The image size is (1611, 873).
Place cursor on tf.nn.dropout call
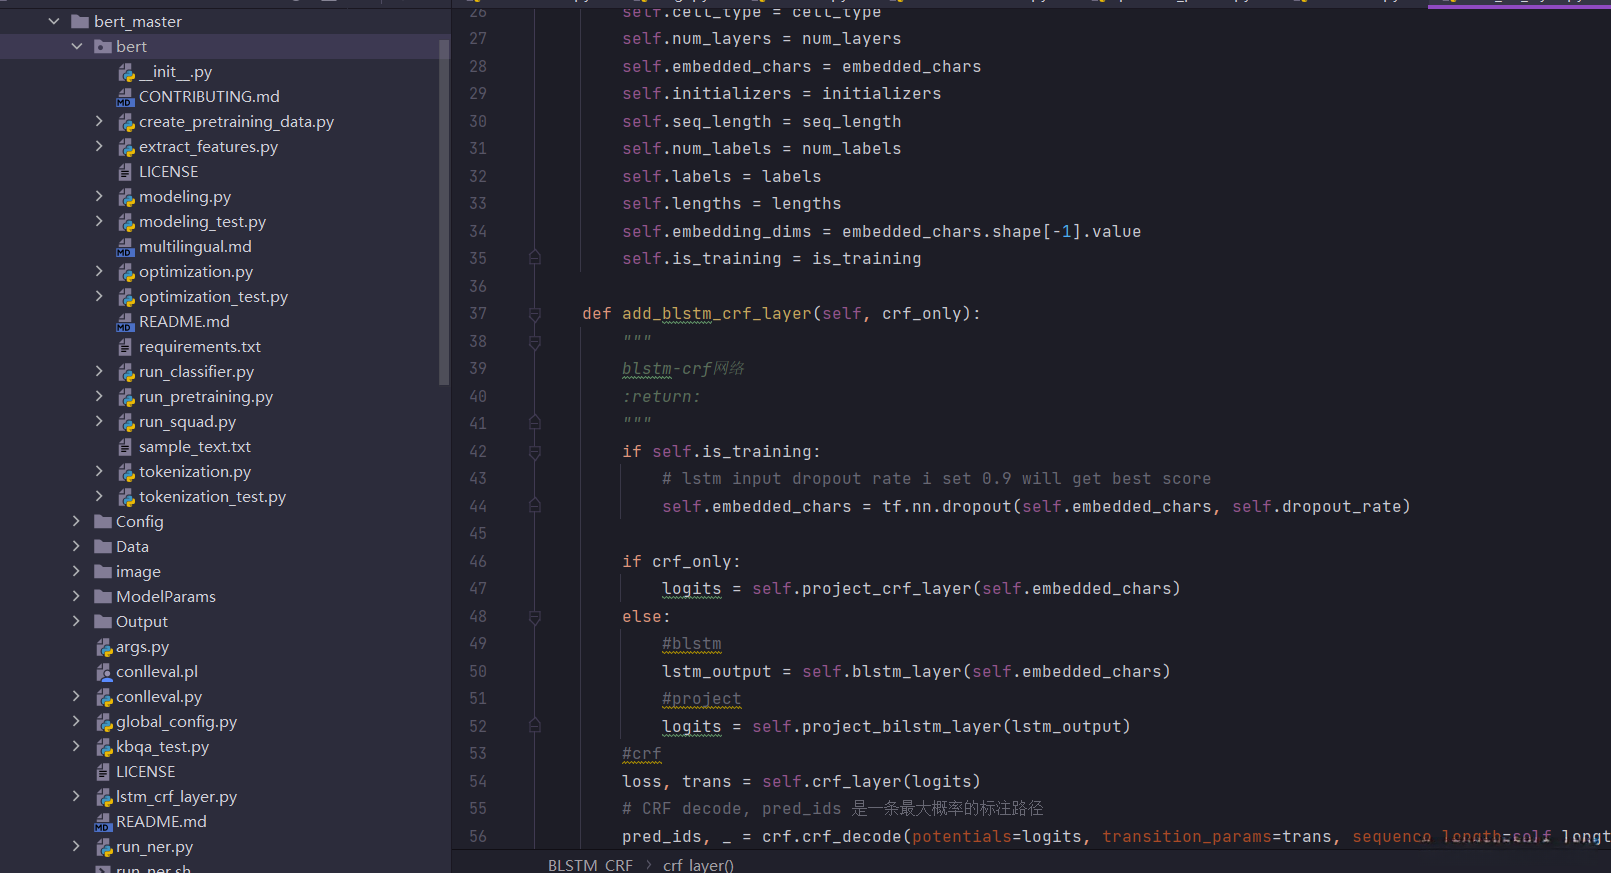946,507
